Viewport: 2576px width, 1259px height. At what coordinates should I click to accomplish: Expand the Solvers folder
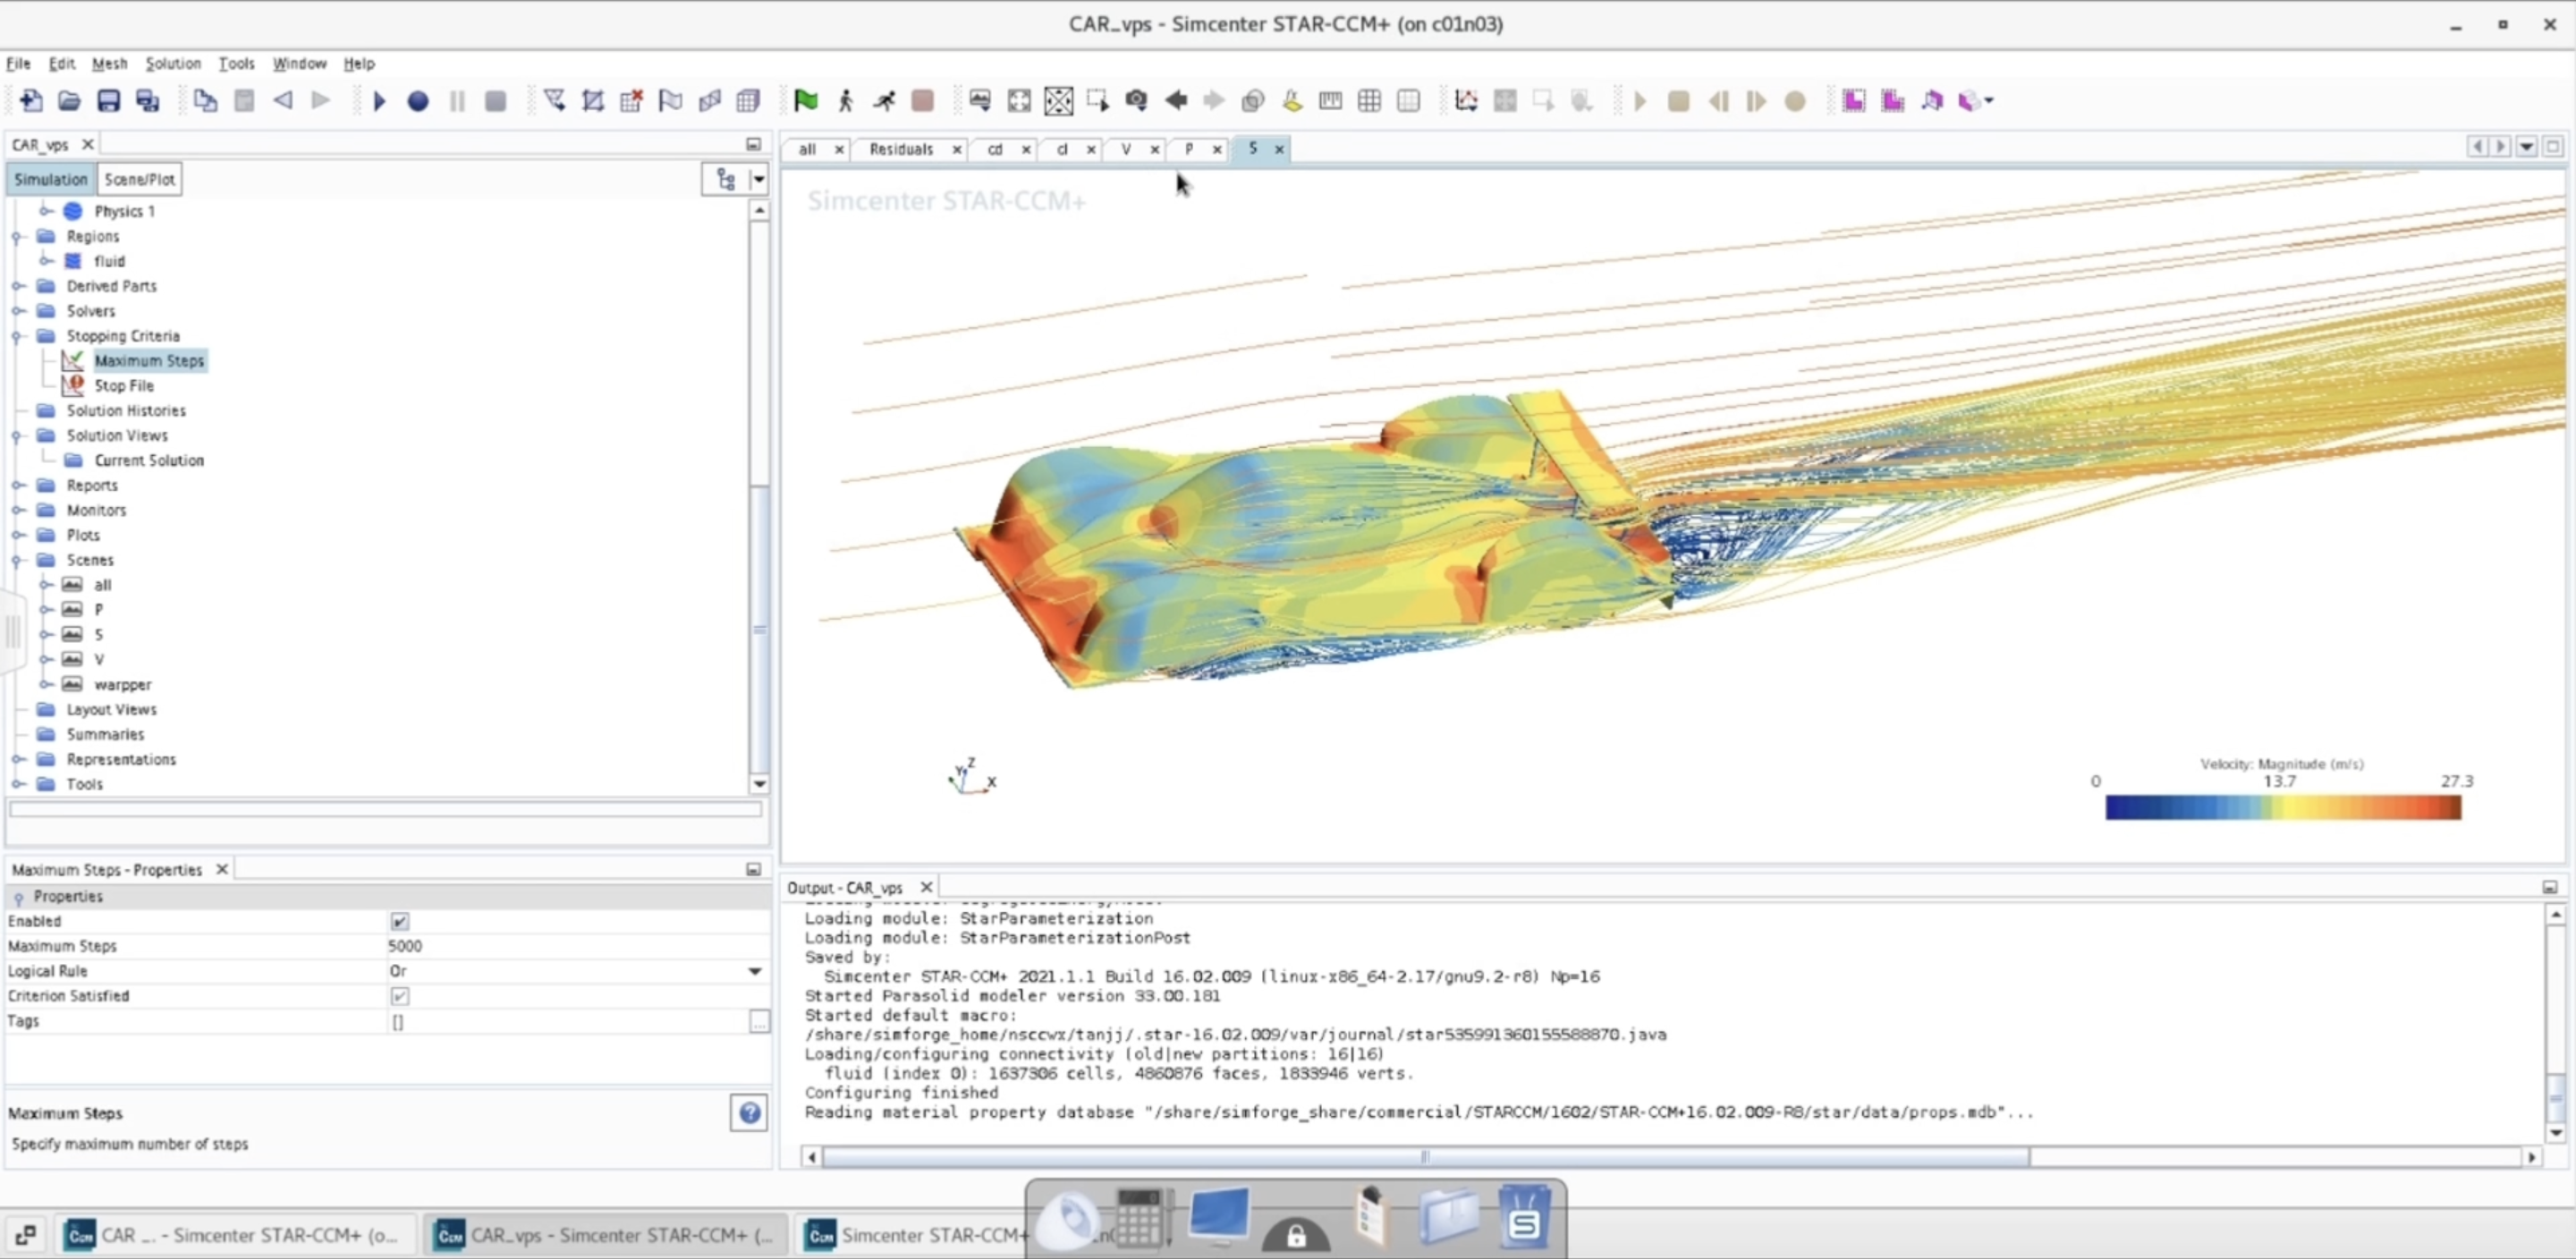pos(18,311)
